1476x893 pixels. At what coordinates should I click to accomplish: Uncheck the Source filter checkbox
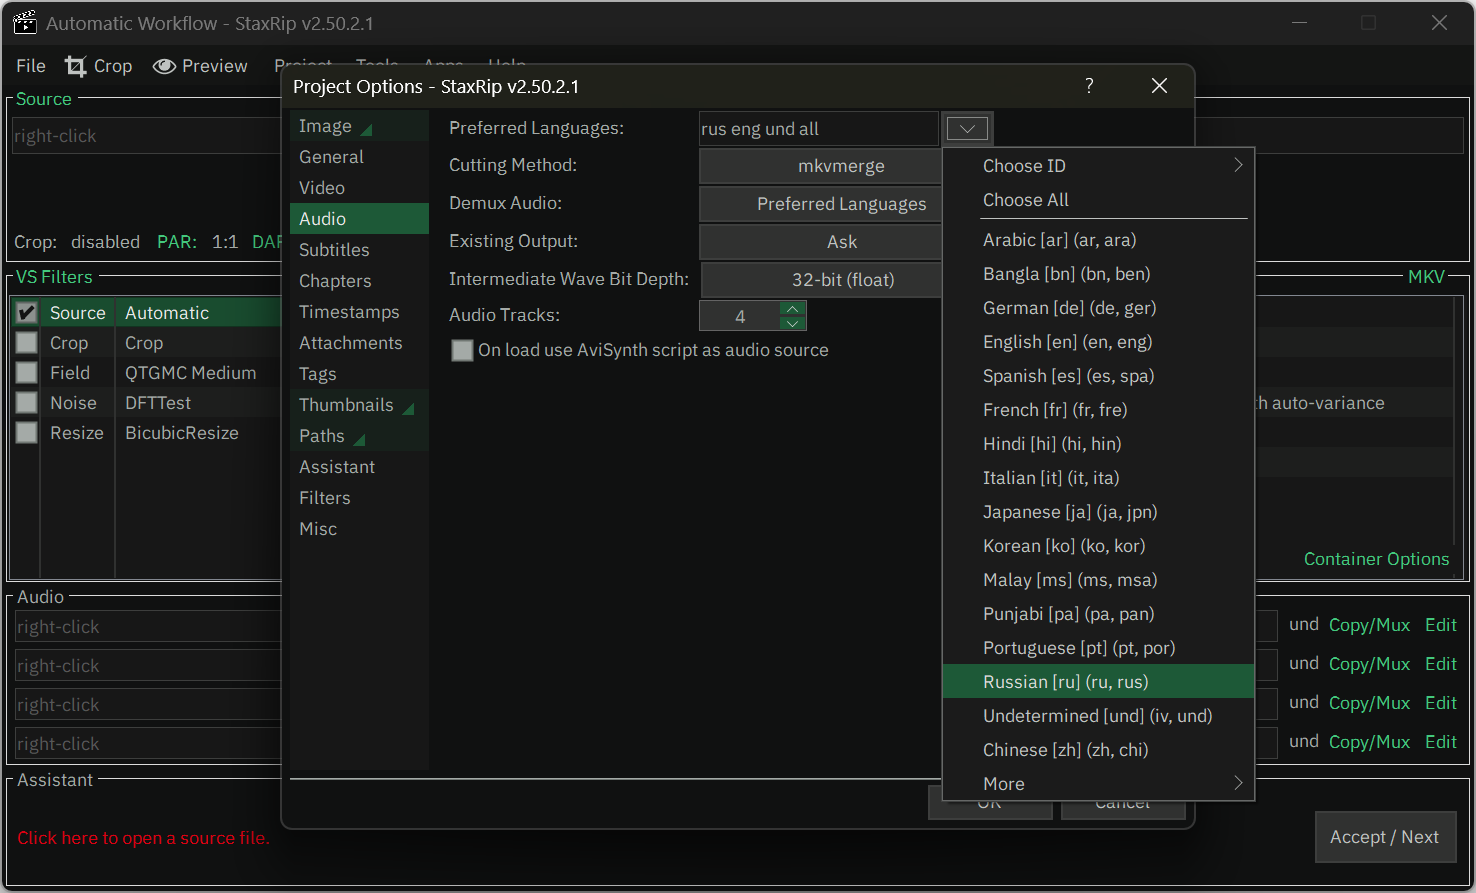coord(27,313)
